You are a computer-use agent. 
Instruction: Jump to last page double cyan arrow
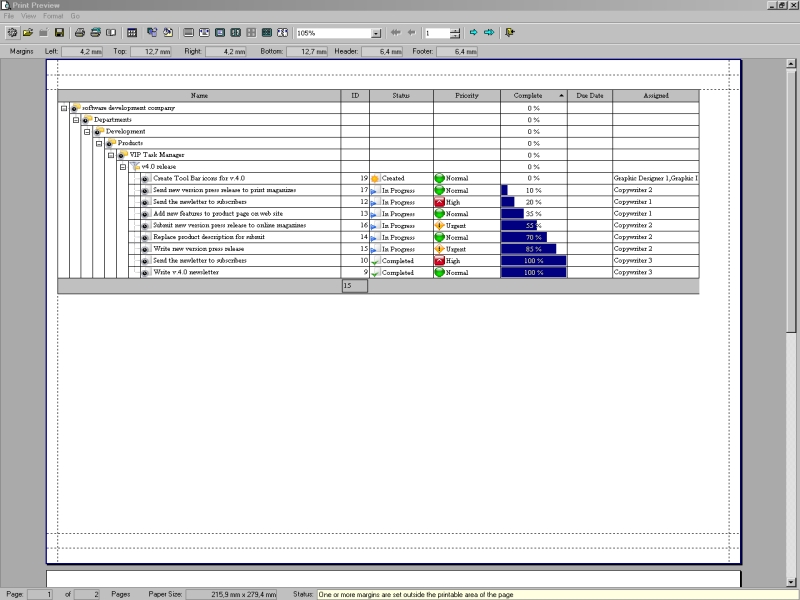click(489, 33)
